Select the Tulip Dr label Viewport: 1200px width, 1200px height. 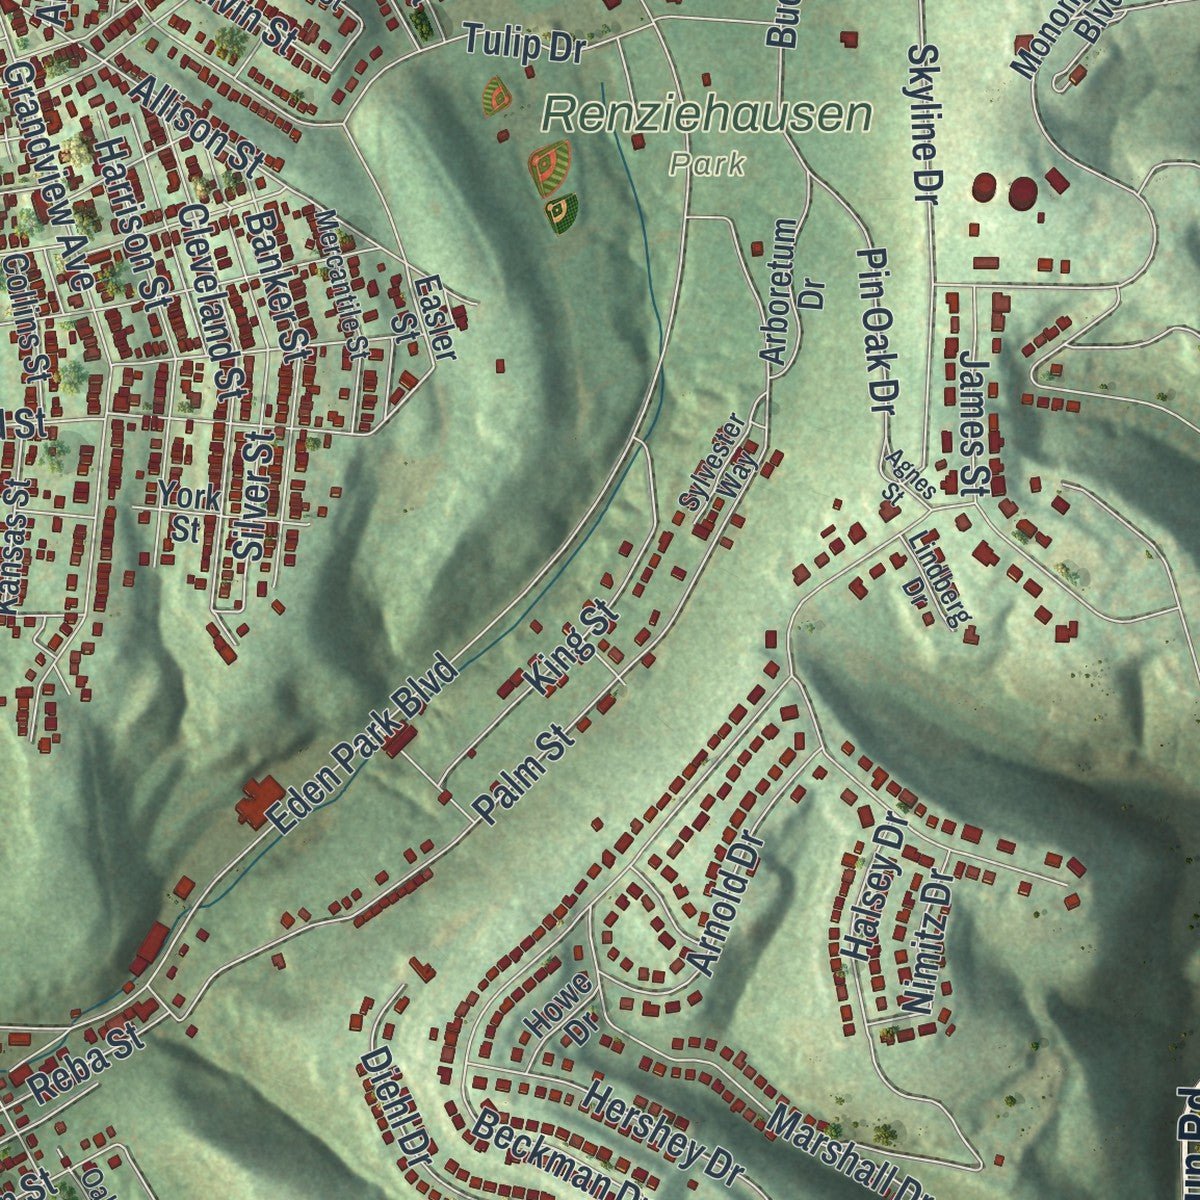tap(523, 43)
